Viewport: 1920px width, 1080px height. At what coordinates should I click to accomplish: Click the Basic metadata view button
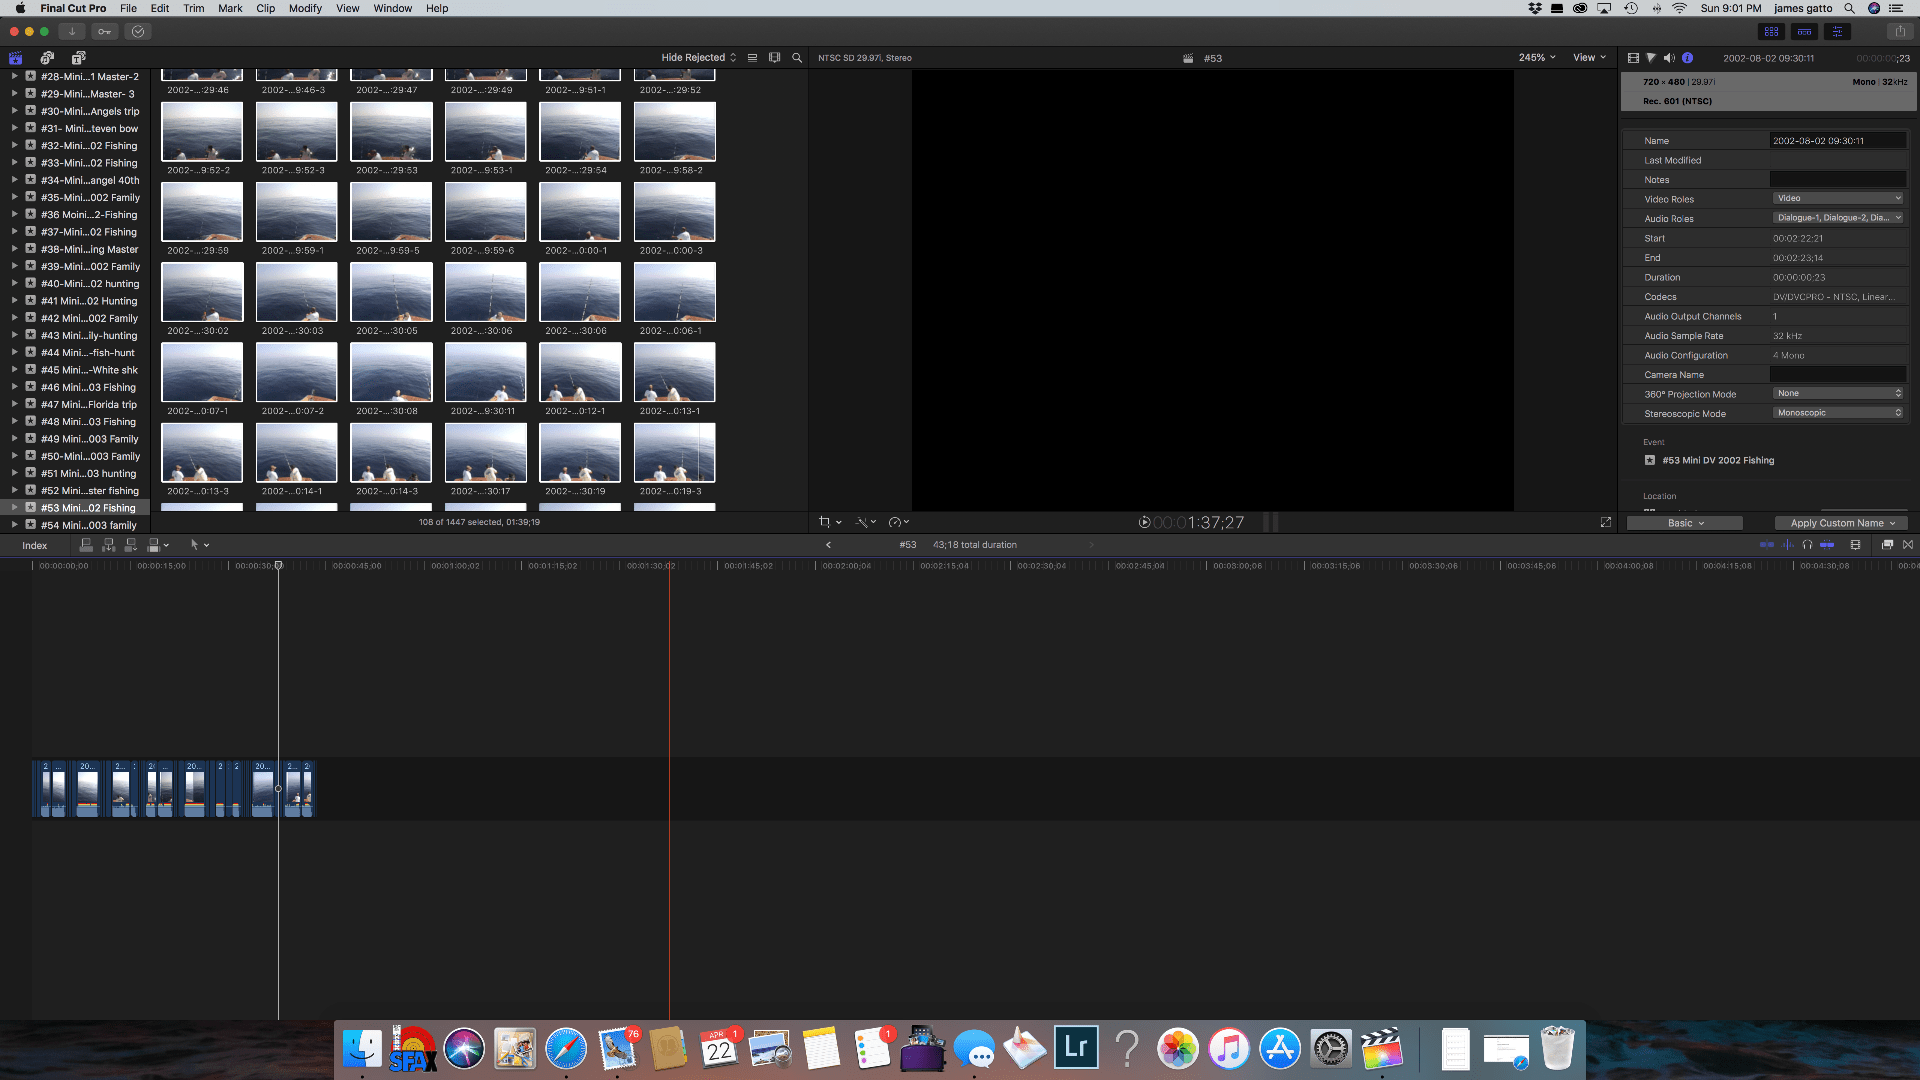pyautogui.click(x=1684, y=522)
